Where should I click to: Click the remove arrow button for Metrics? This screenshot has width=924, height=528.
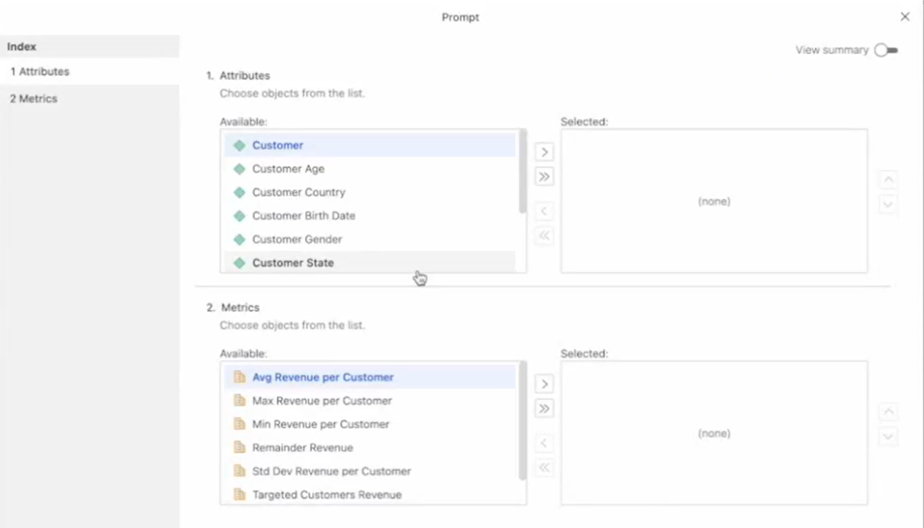coord(544,443)
